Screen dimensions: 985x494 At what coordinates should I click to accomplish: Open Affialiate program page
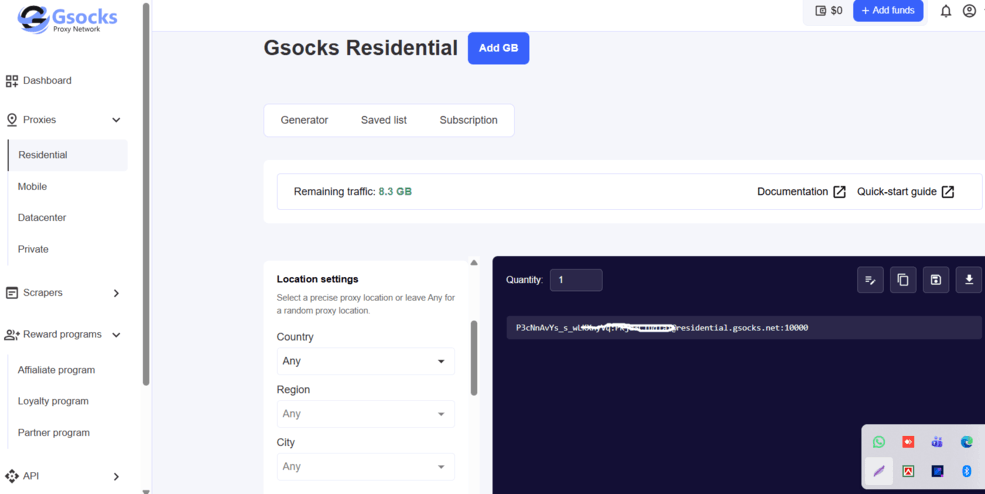click(57, 370)
